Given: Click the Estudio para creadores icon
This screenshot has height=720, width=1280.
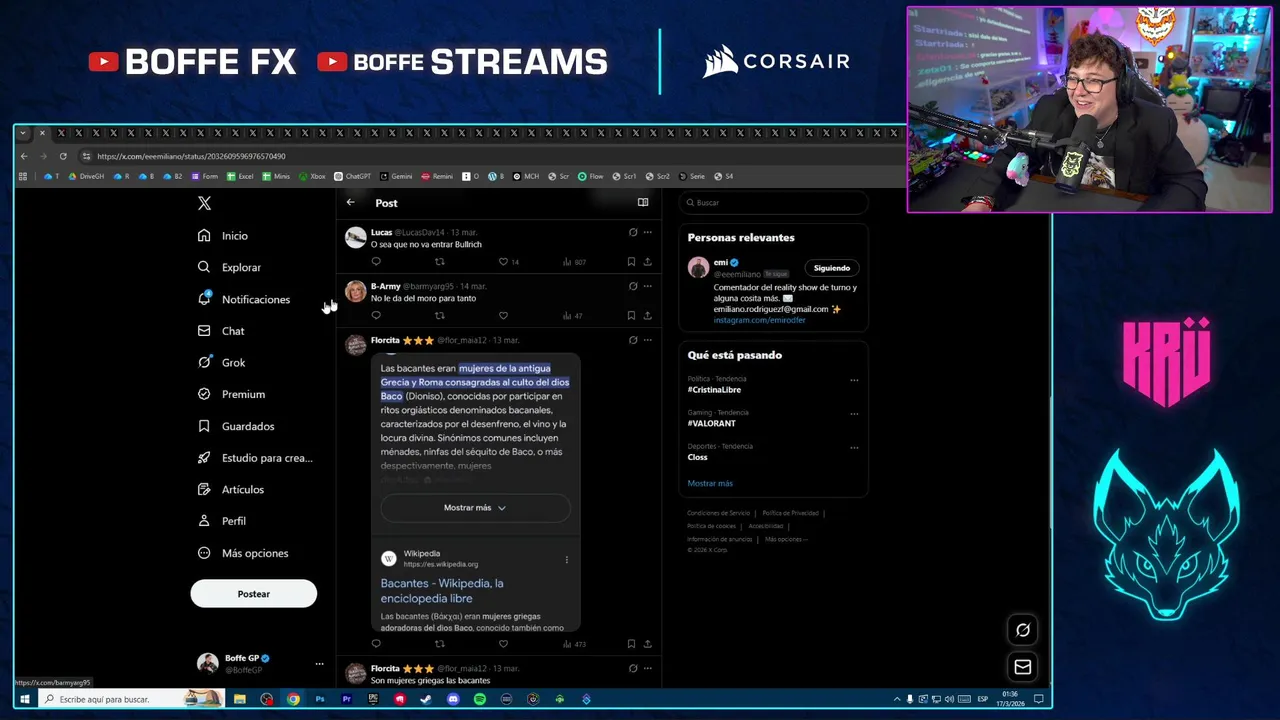Looking at the screenshot, I should [204, 458].
